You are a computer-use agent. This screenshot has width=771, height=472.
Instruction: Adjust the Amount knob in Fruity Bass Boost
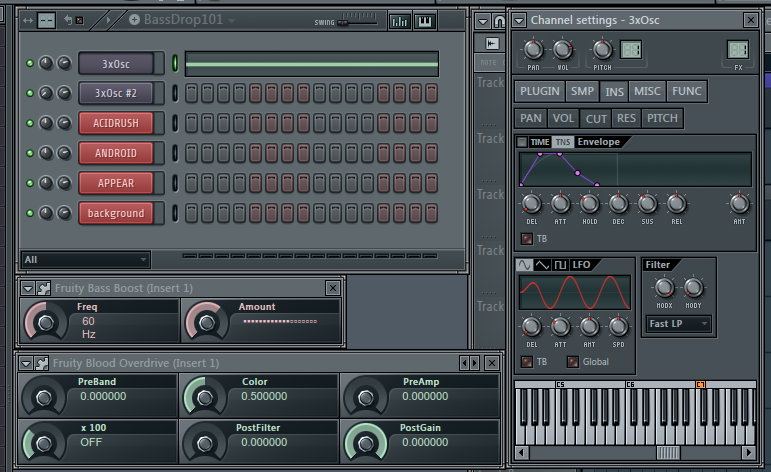tap(207, 323)
